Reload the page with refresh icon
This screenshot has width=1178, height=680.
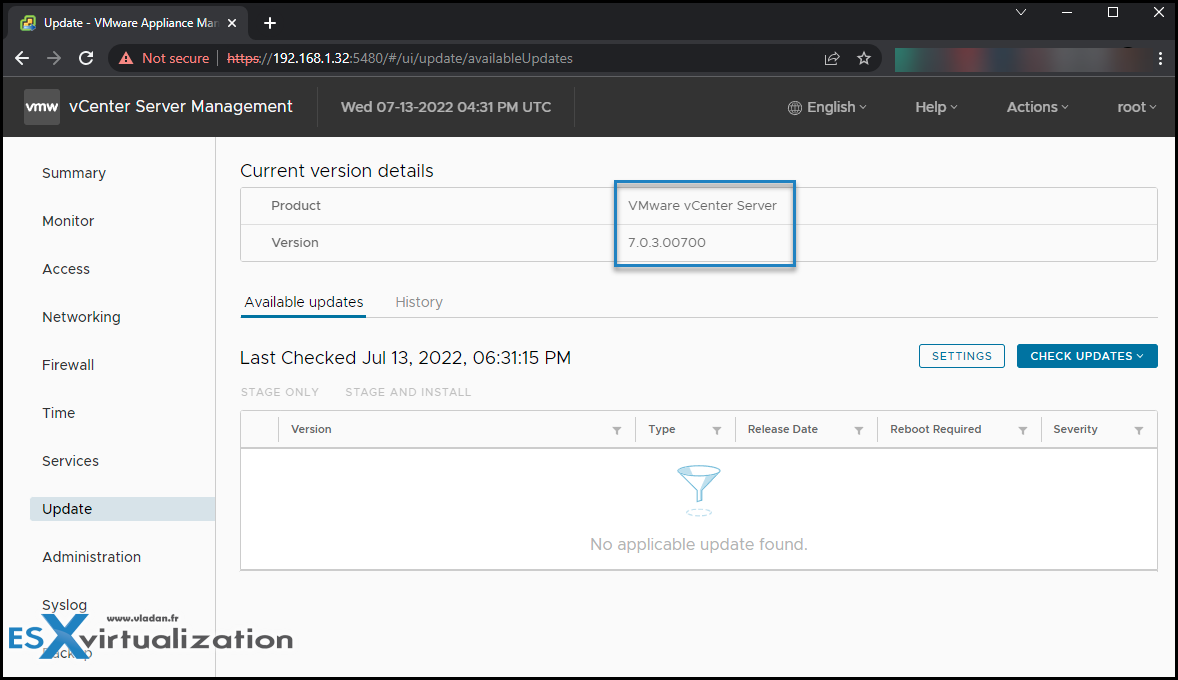pyautogui.click(x=86, y=58)
